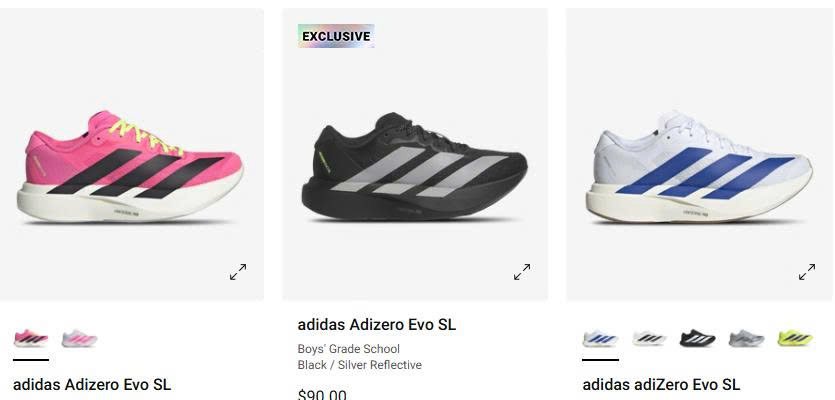Choose the white and black colorway thumbnail
The image size is (835, 400).
point(649,338)
